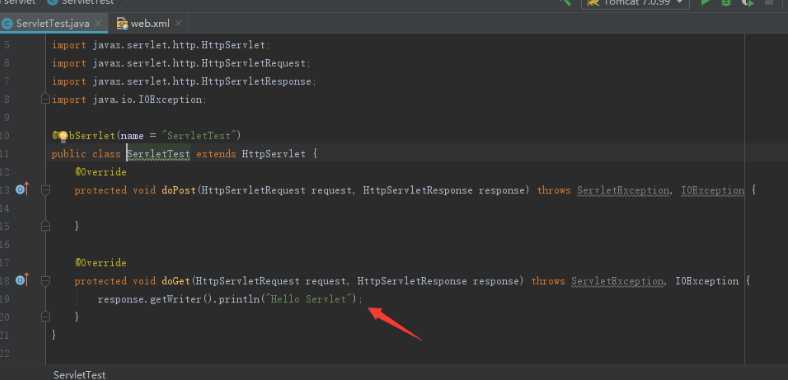This screenshot has width=788, height=380.
Task: Click the class name ServletTest in declaration
Action: (x=158, y=154)
